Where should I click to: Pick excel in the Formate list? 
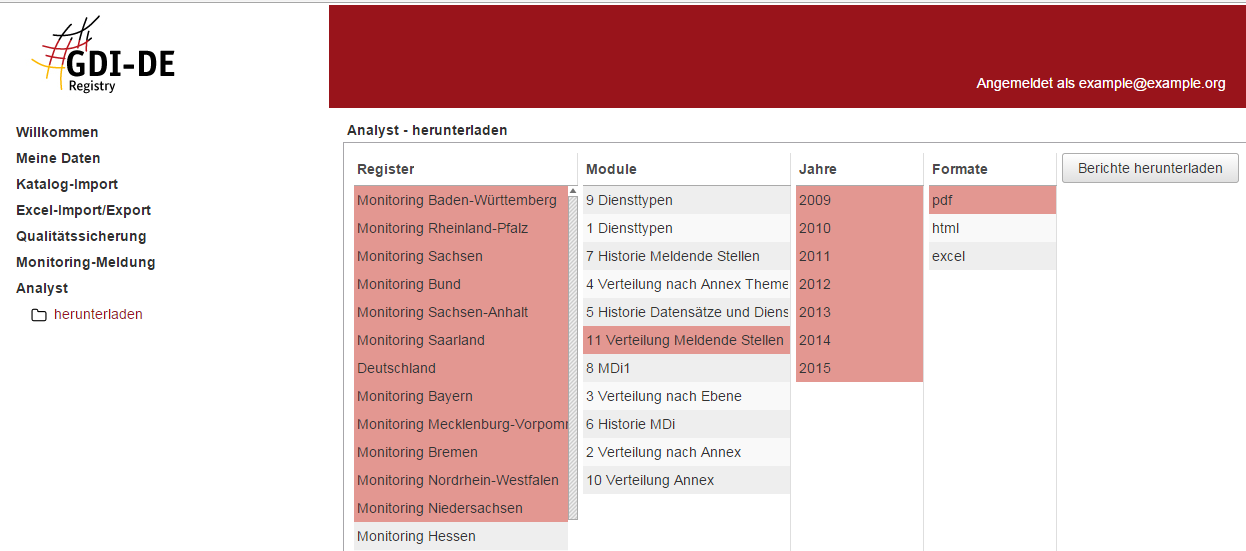pyautogui.click(x=948, y=256)
